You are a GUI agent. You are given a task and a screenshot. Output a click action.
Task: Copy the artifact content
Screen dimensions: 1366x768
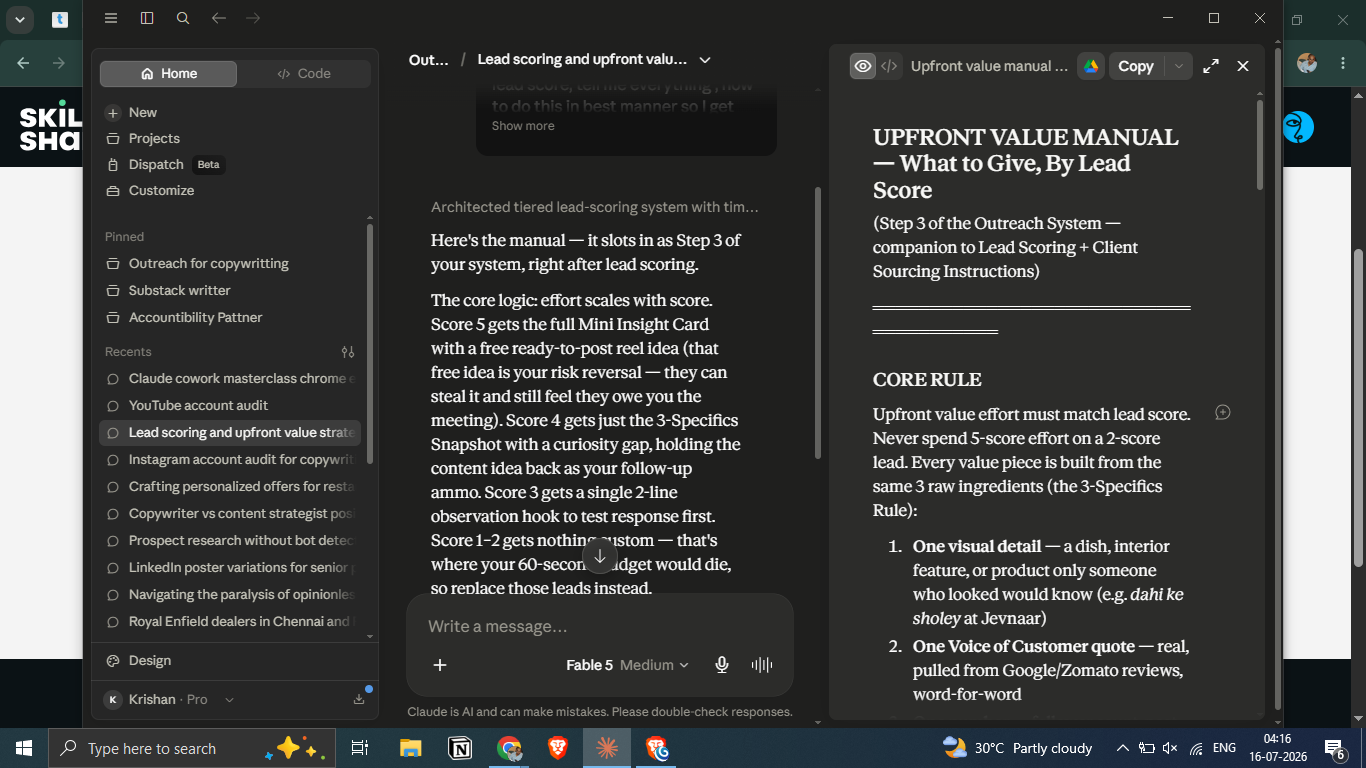point(1135,66)
